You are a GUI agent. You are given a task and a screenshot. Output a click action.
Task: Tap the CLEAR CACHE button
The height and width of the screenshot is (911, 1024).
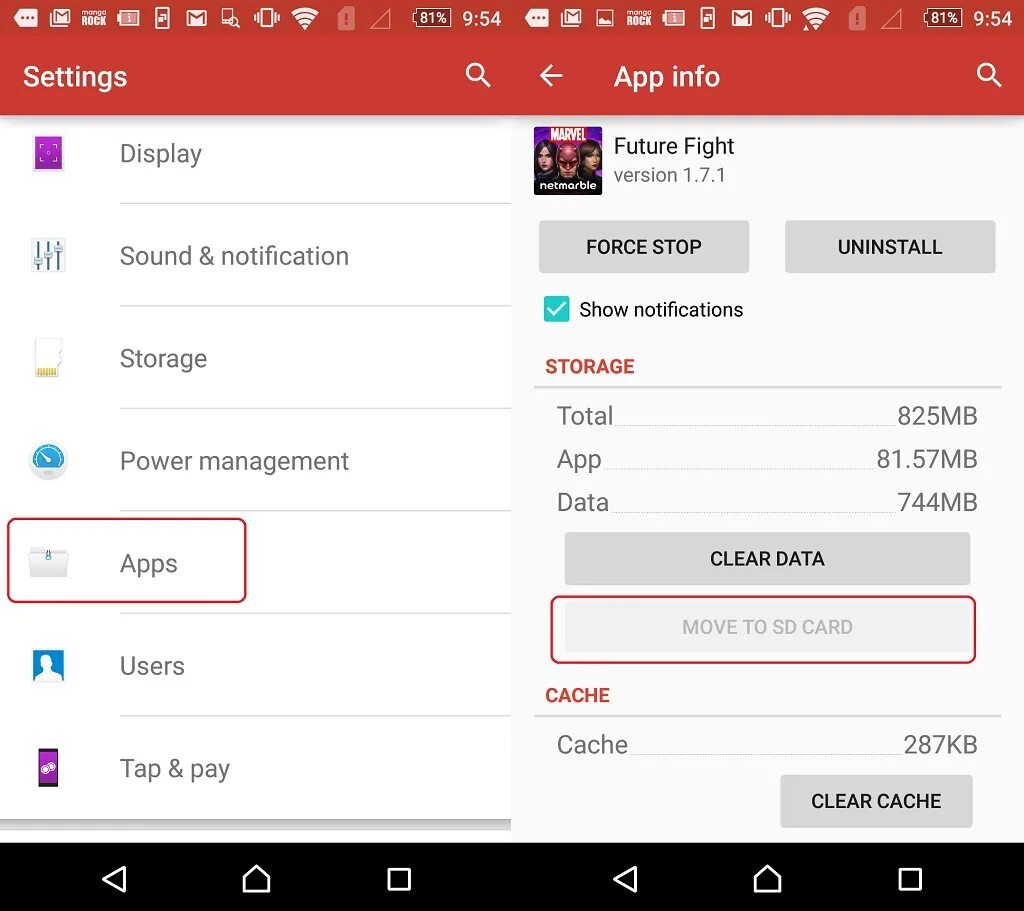pos(876,801)
